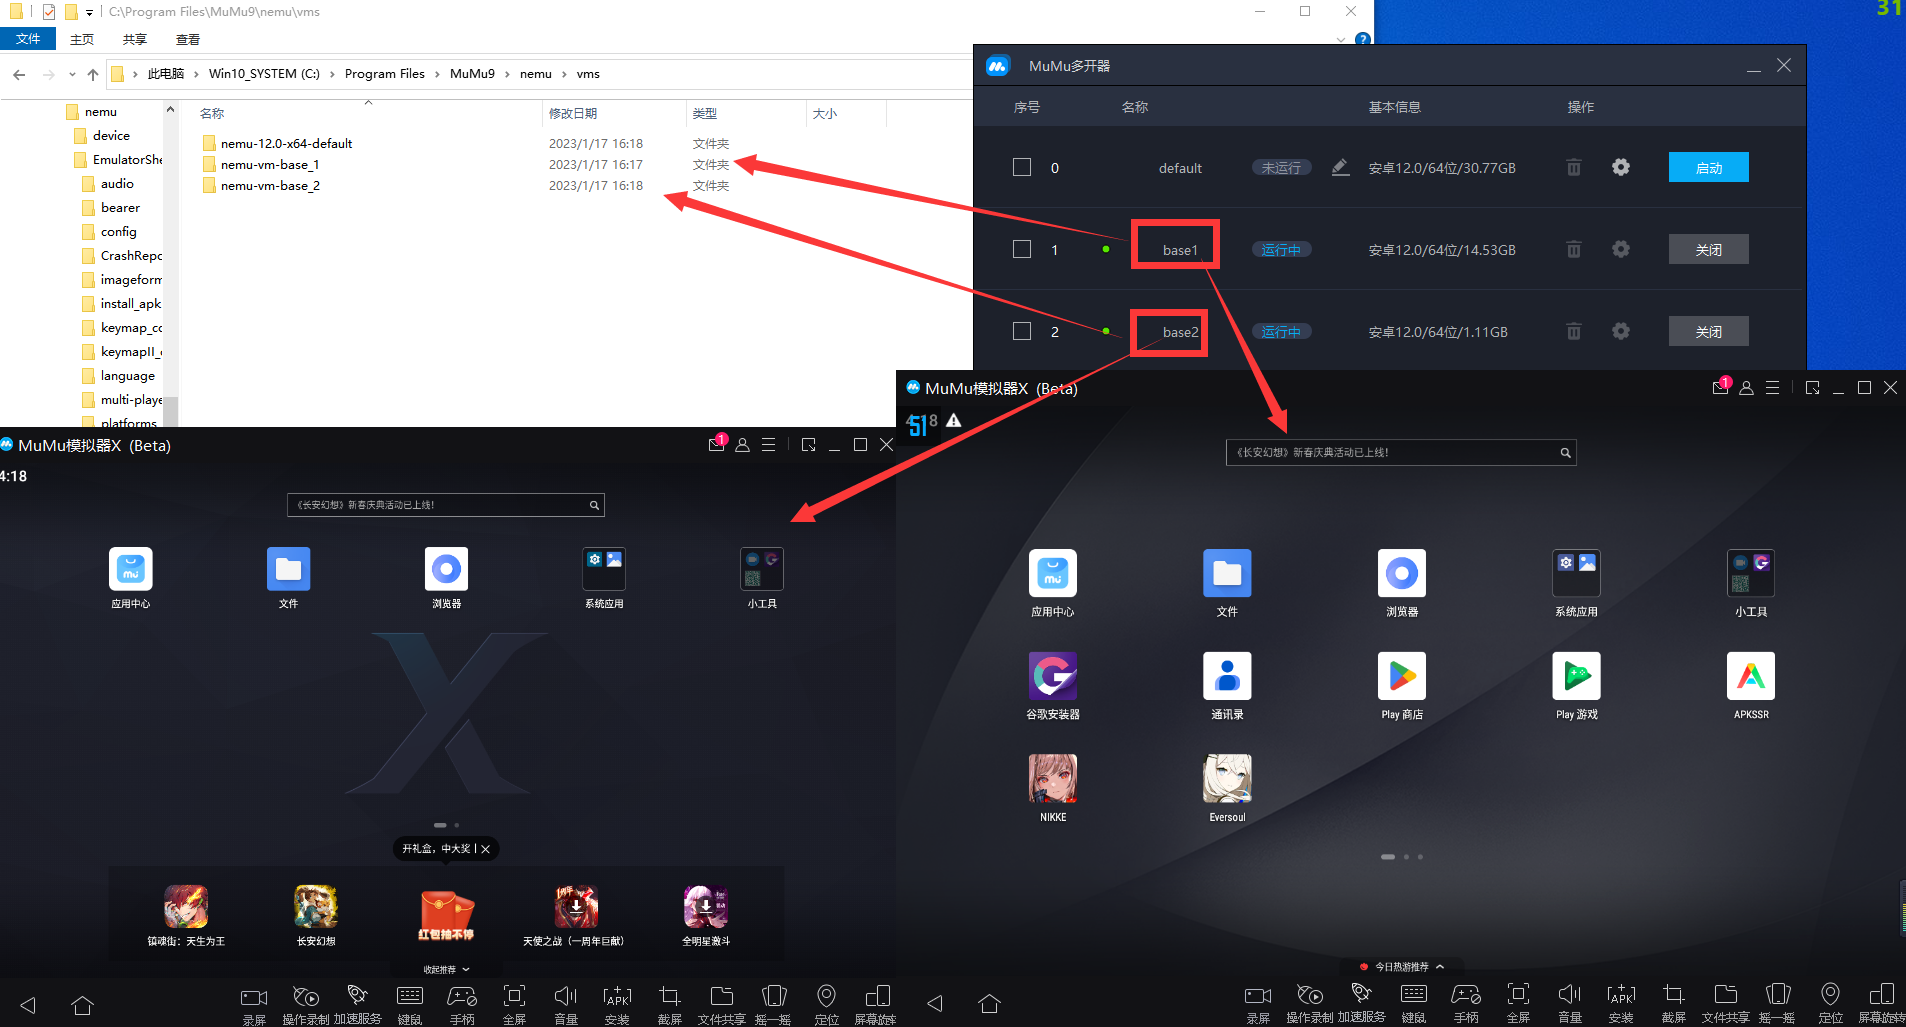Click Explorer up-directory arrow
Image resolution: width=1906 pixels, height=1027 pixels.
(x=92, y=74)
